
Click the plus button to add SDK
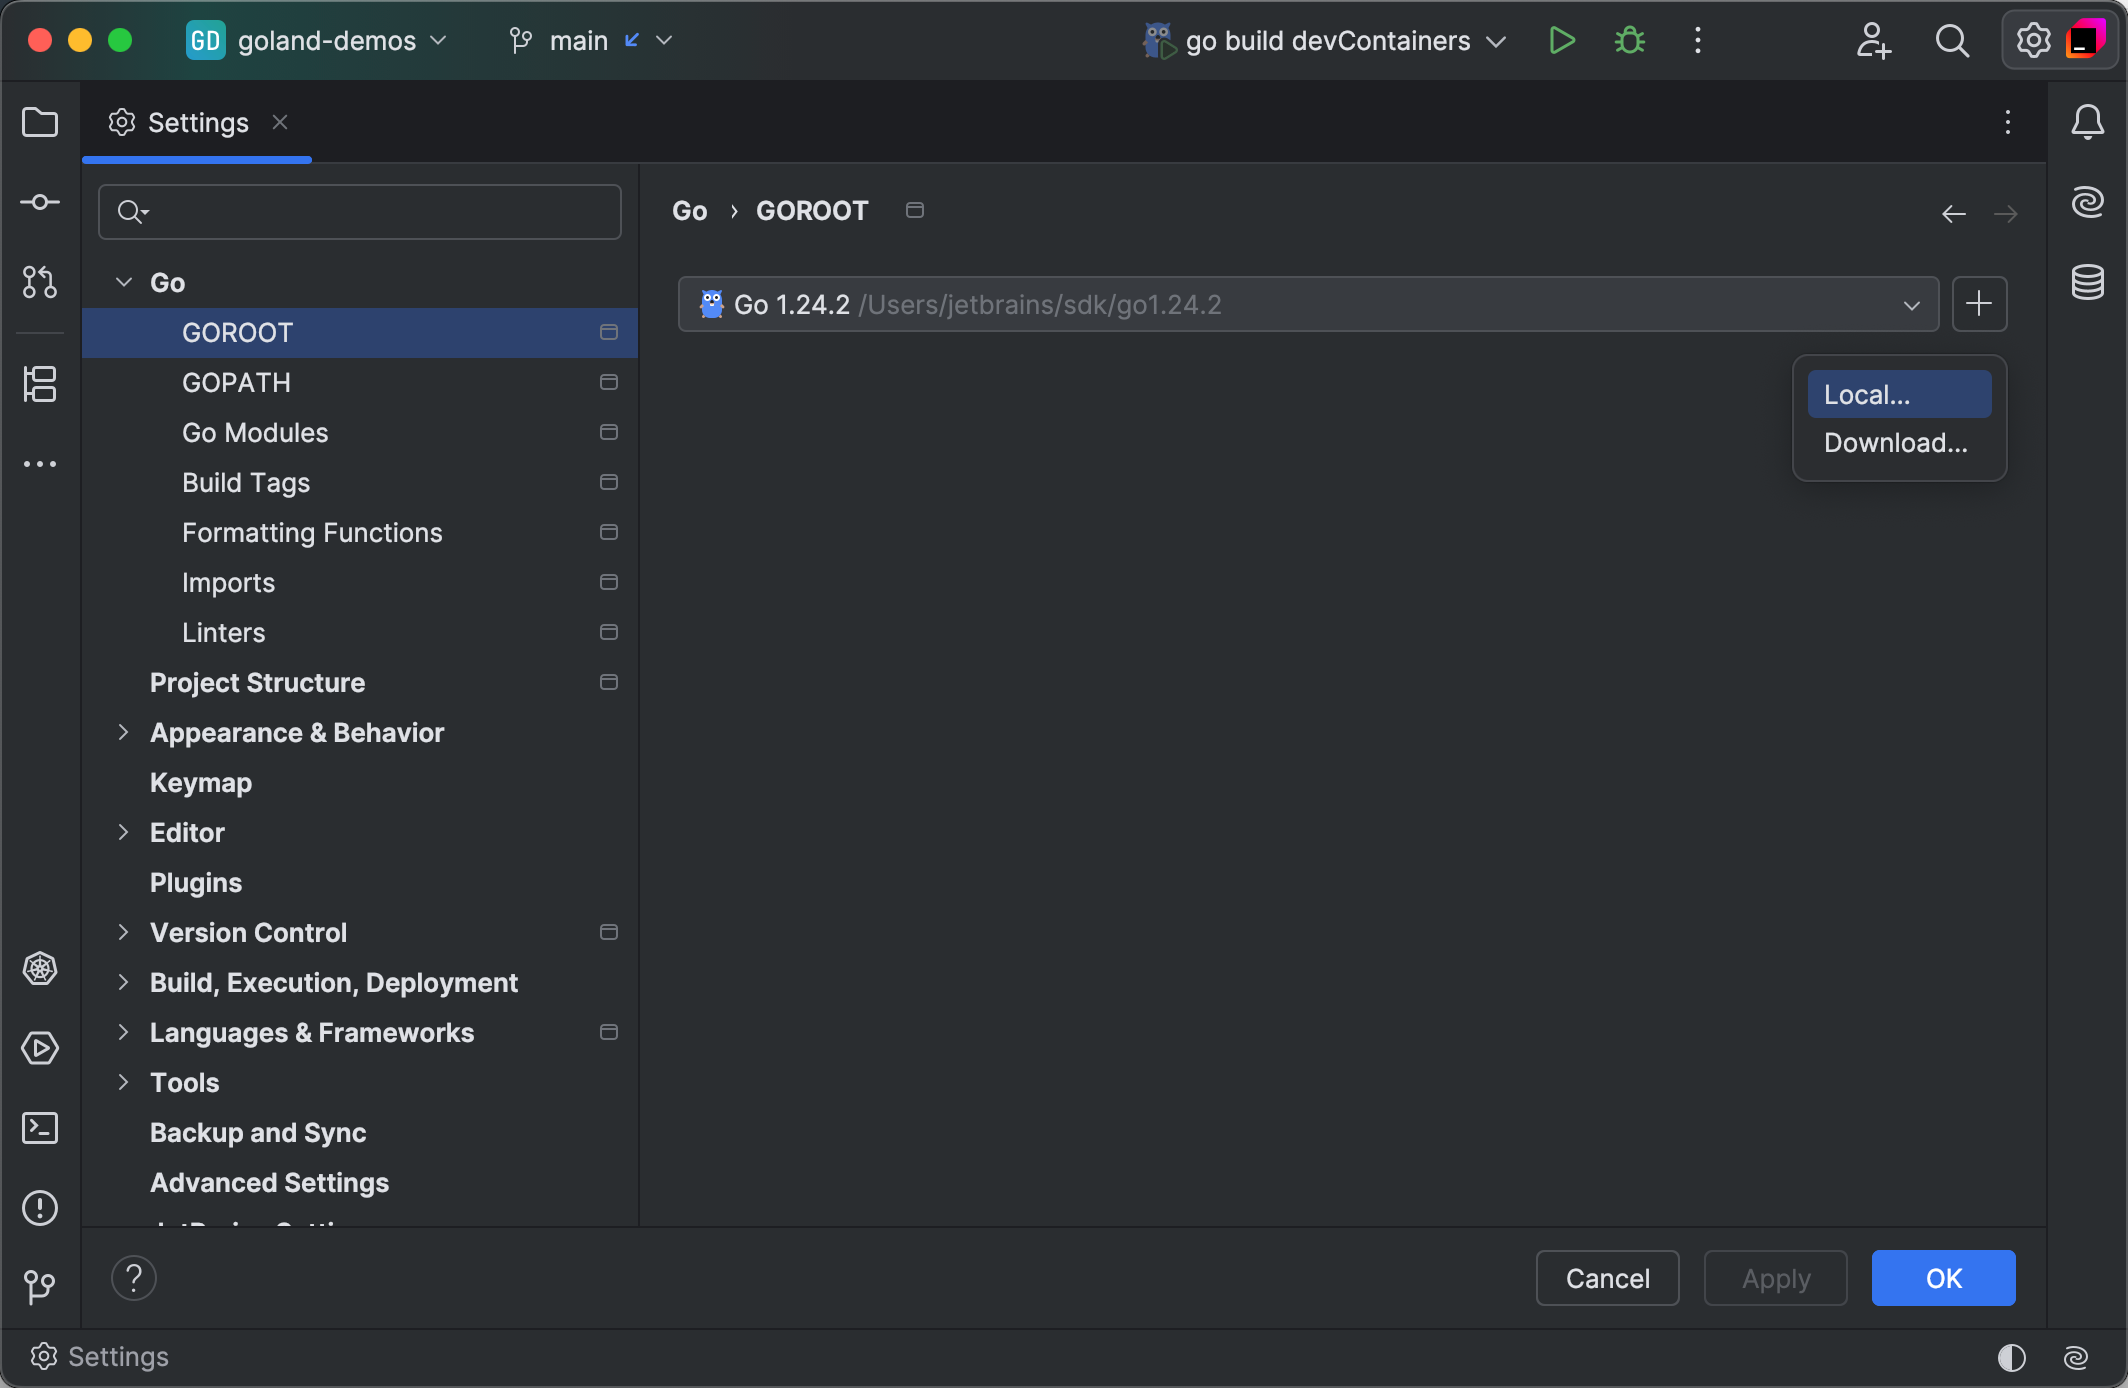pos(1979,304)
